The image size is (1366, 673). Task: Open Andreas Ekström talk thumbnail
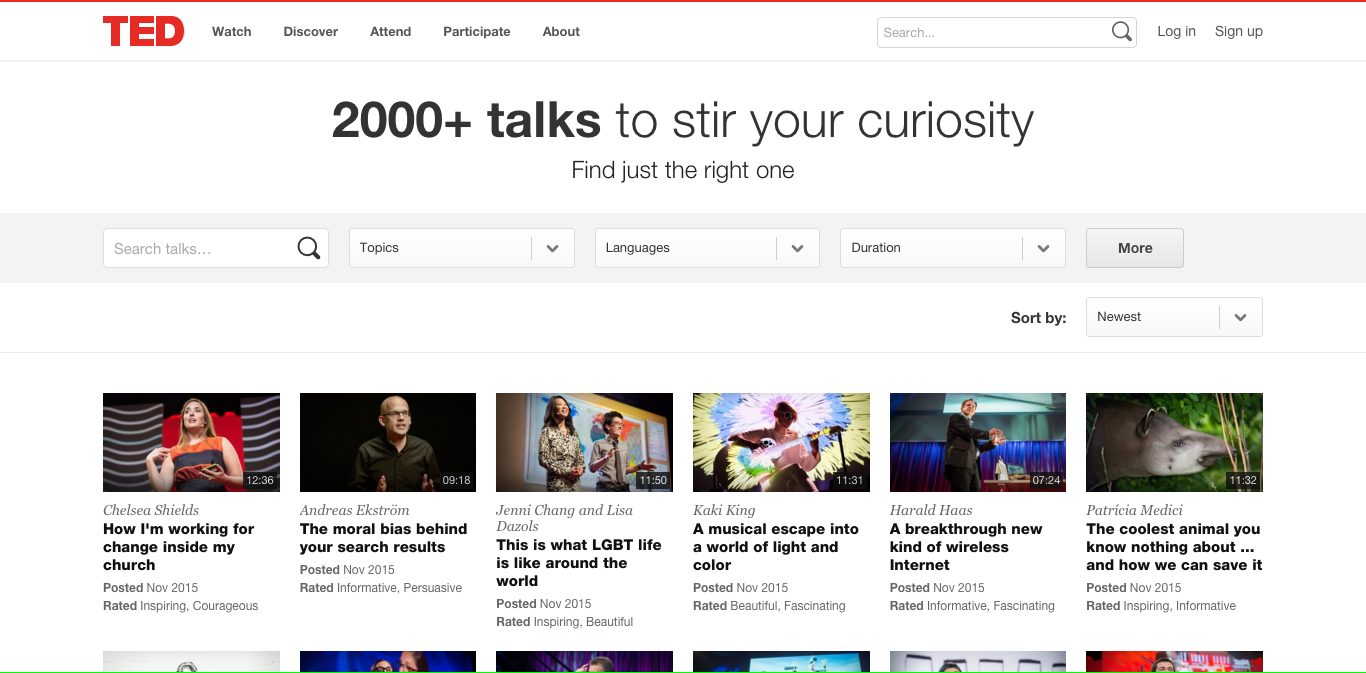pos(388,442)
